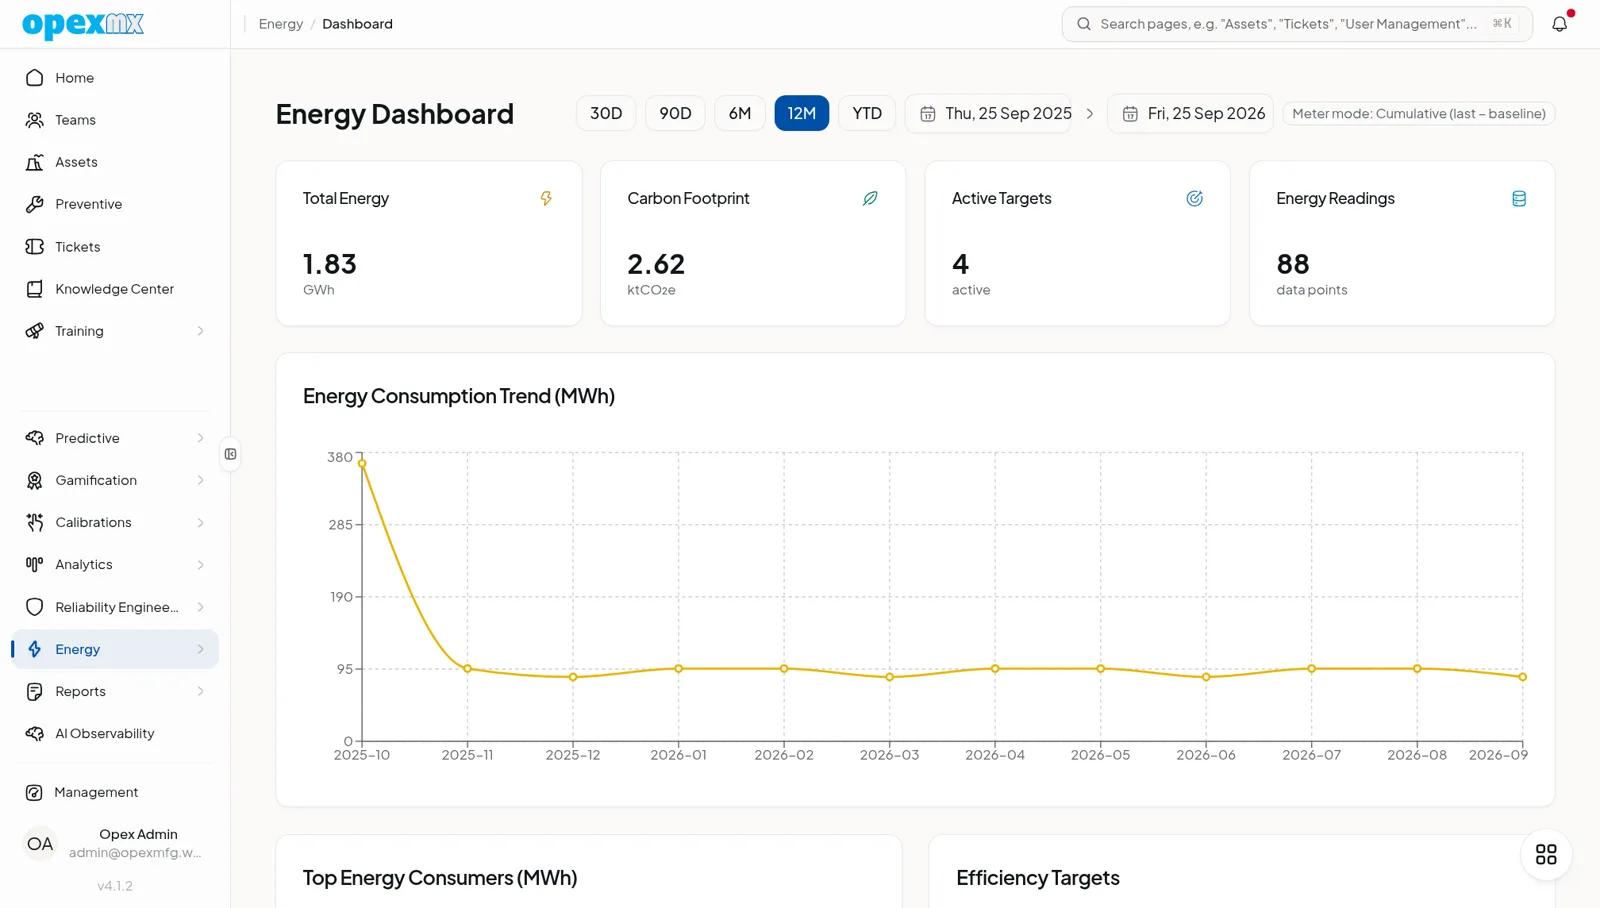Click the AI Observability icon

click(35, 733)
